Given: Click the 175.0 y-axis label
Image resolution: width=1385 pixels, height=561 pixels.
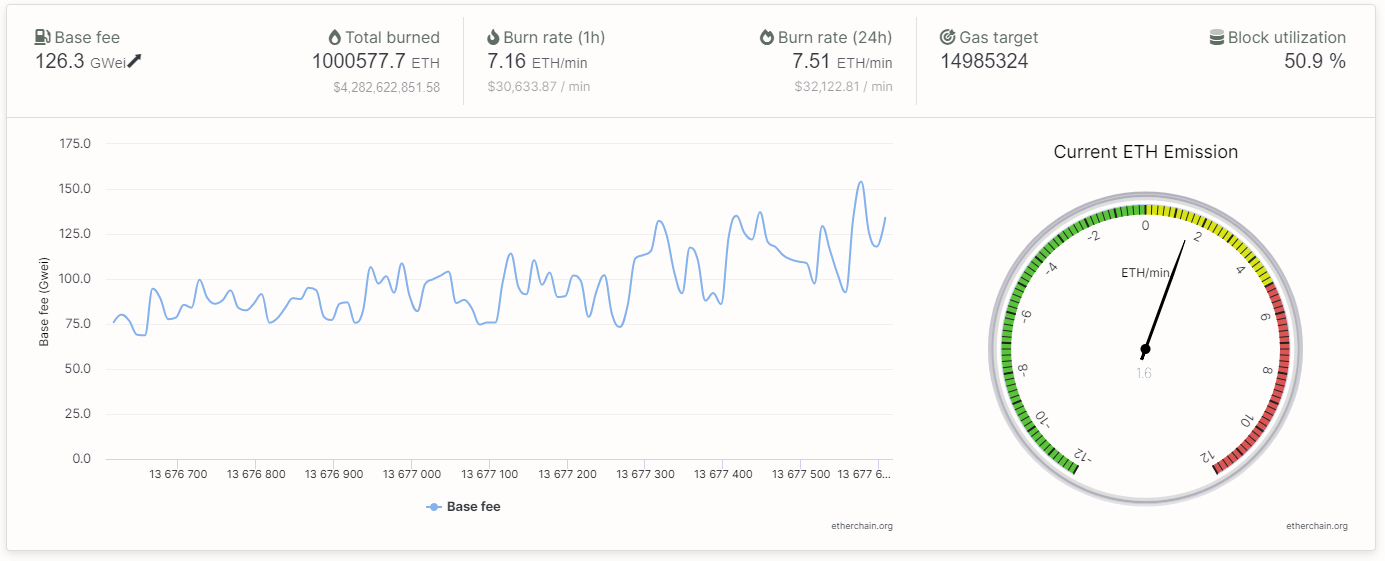Looking at the screenshot, I should click(75, 144).
